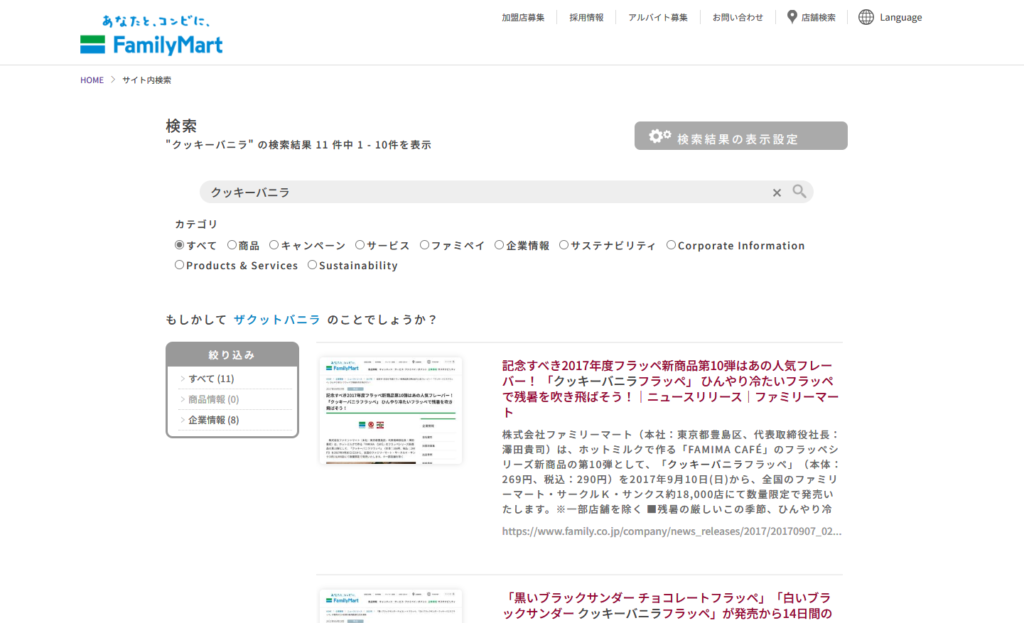Open the 検索結果の表示設定 settings button
Screen dimensions: 1024x623
741,136
